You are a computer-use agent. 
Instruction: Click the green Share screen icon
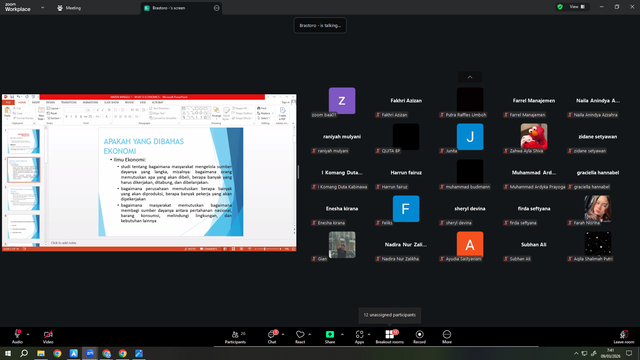tap(330, 334)
